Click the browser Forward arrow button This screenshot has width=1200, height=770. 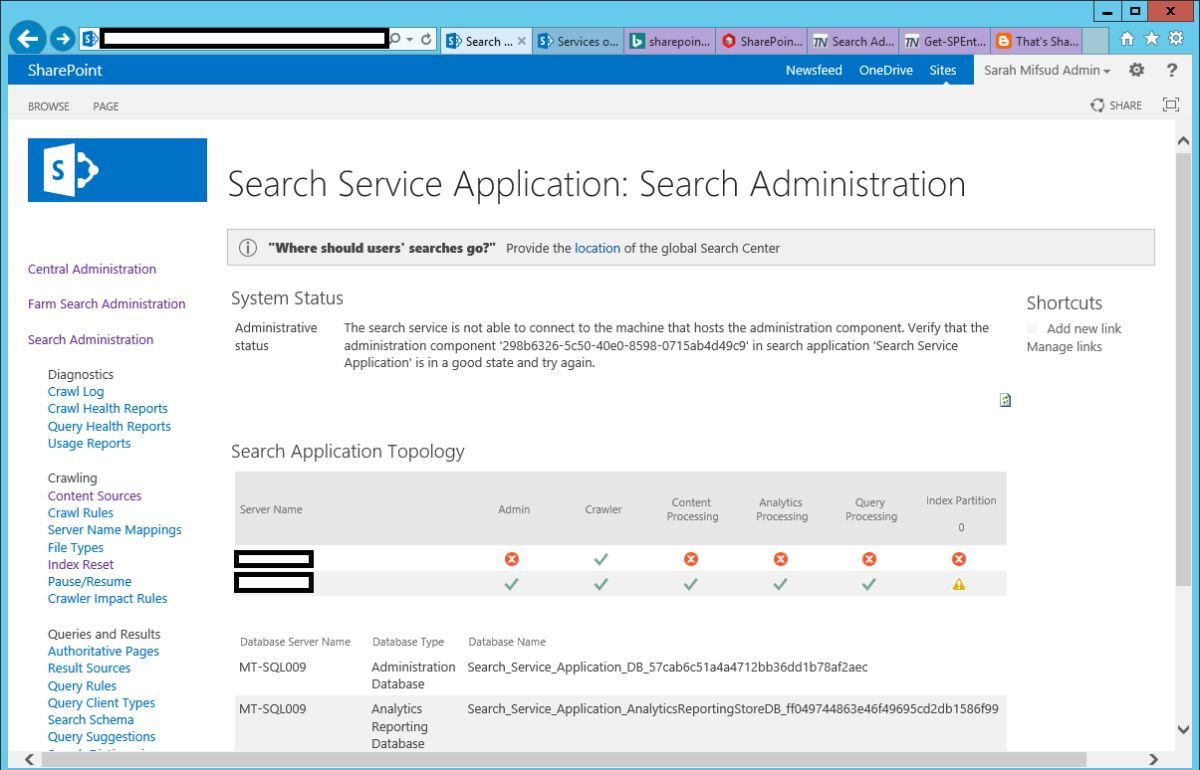[x=62, y=40]
